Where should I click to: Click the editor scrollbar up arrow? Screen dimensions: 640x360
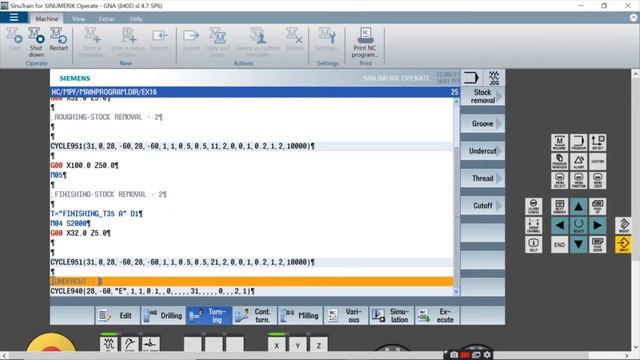(456, 102)
